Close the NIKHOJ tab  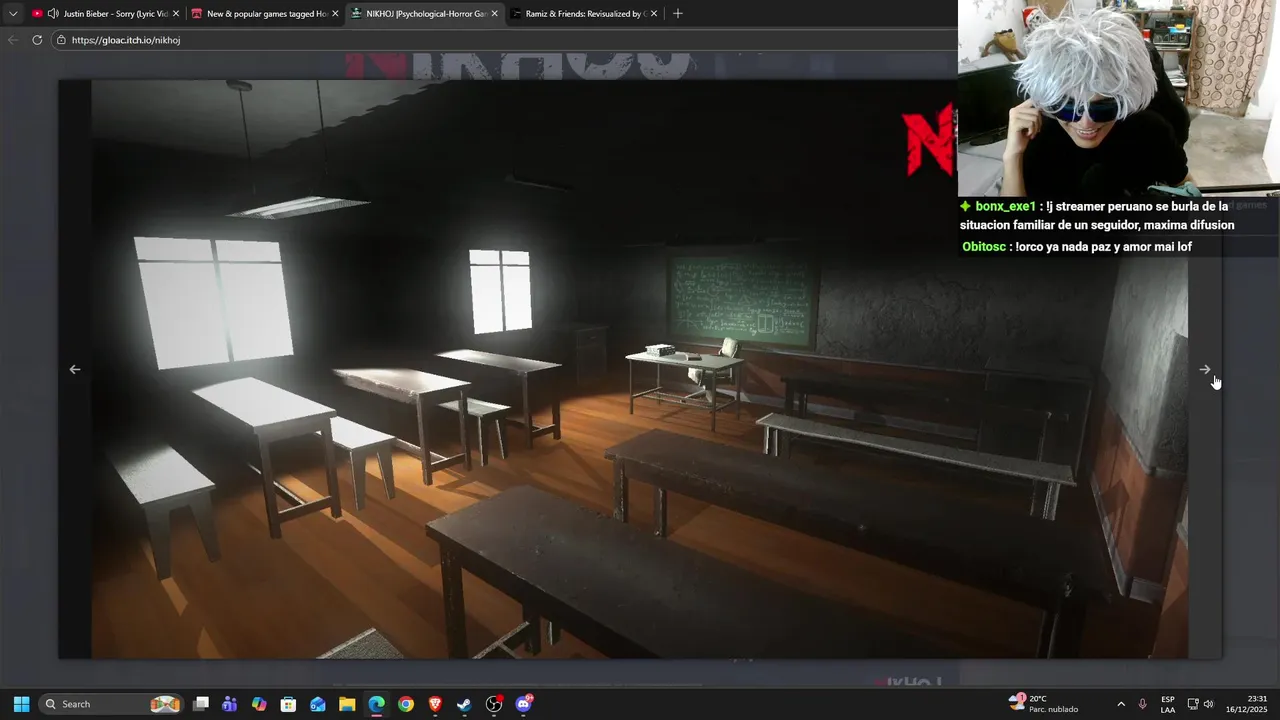click(x=494, y=14)
